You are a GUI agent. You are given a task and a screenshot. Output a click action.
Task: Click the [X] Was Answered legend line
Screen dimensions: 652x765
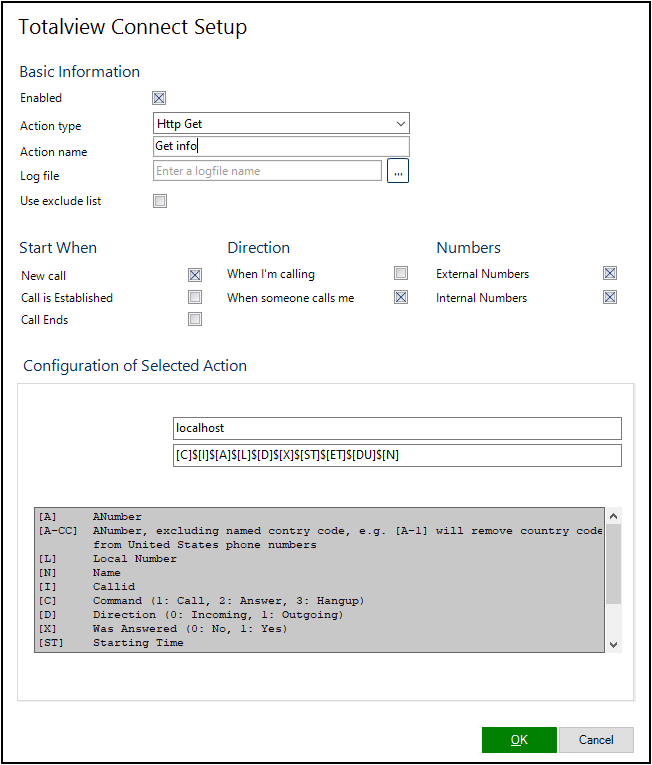pyautogui.click(x=163, y=629)
